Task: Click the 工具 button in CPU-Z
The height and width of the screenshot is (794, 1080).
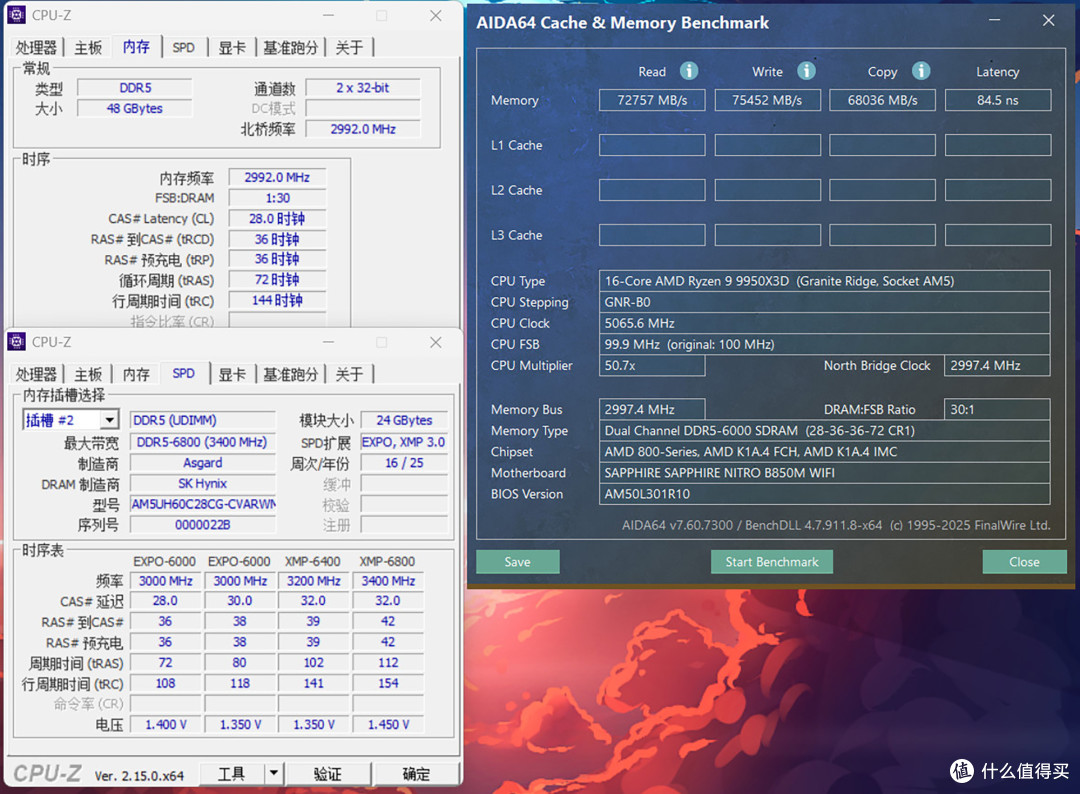Action: (231, 773)
